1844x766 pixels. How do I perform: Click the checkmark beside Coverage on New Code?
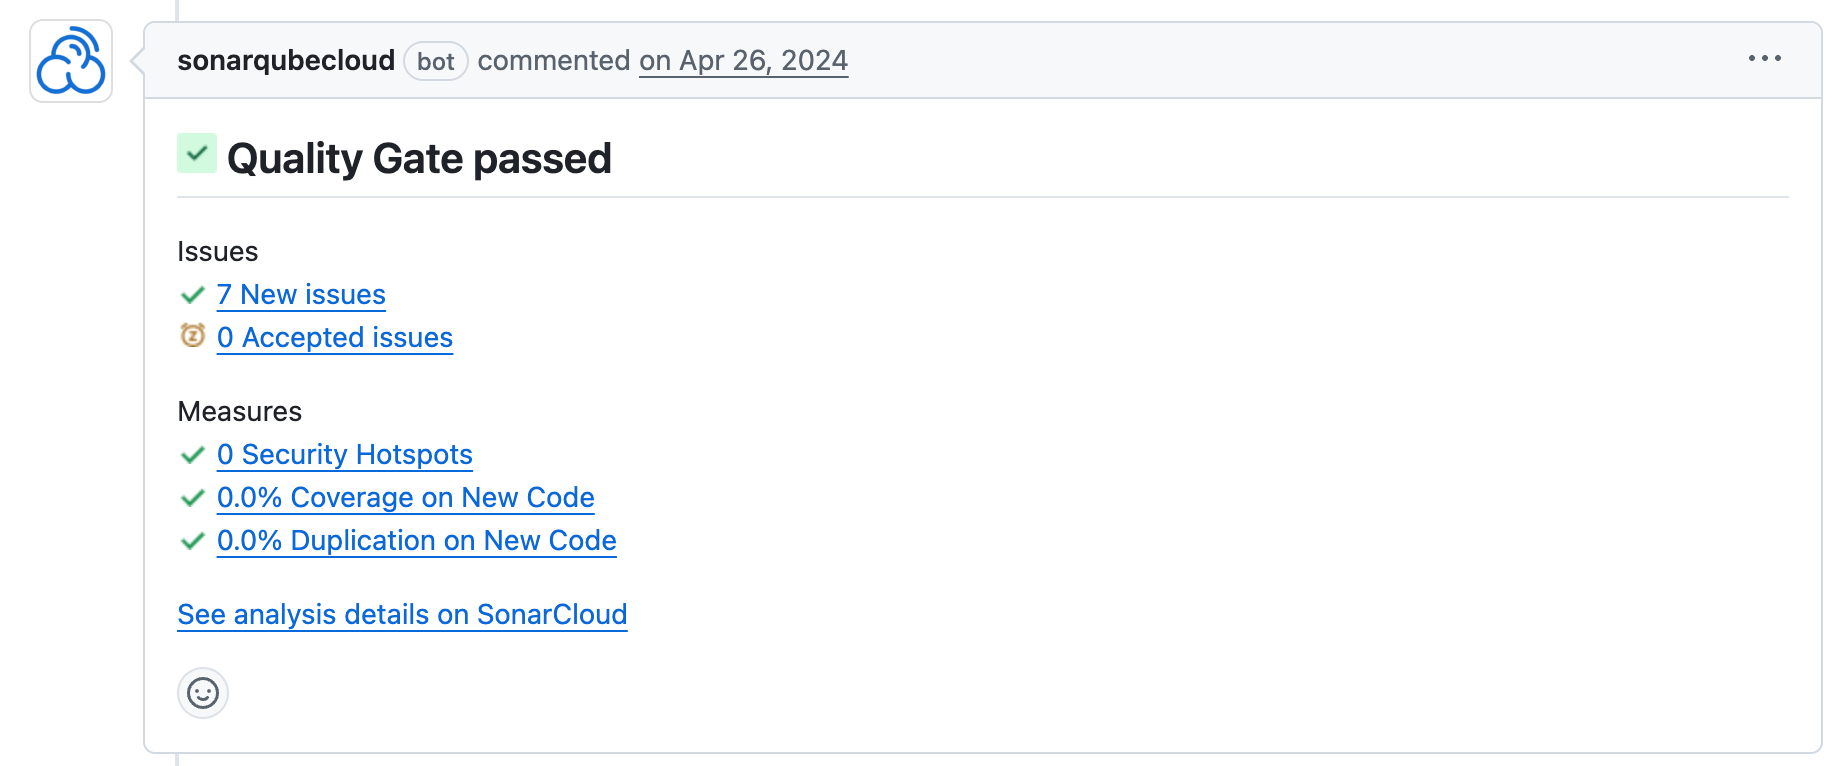193,498
